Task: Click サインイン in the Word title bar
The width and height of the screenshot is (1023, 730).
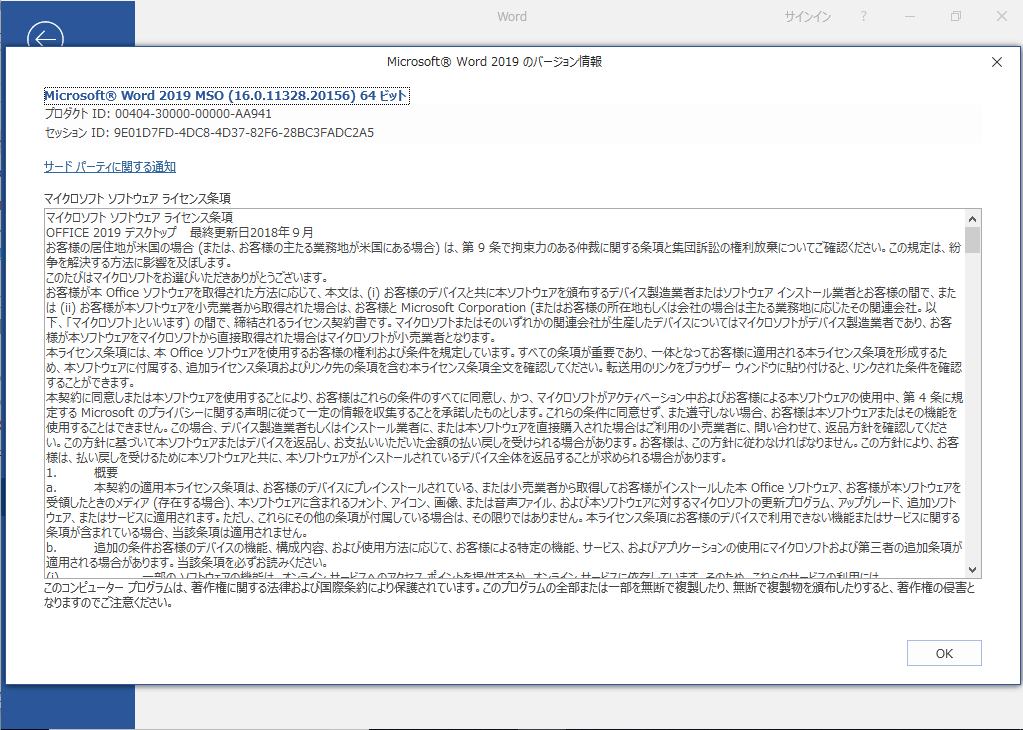Action: click(x=807, y=17)
